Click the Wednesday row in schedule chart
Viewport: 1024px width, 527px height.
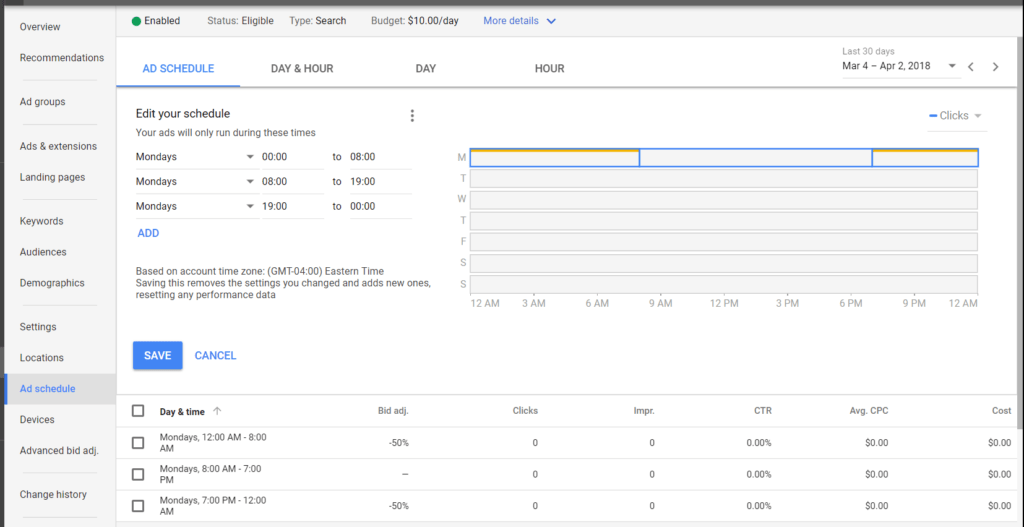[x=724, y=200]
